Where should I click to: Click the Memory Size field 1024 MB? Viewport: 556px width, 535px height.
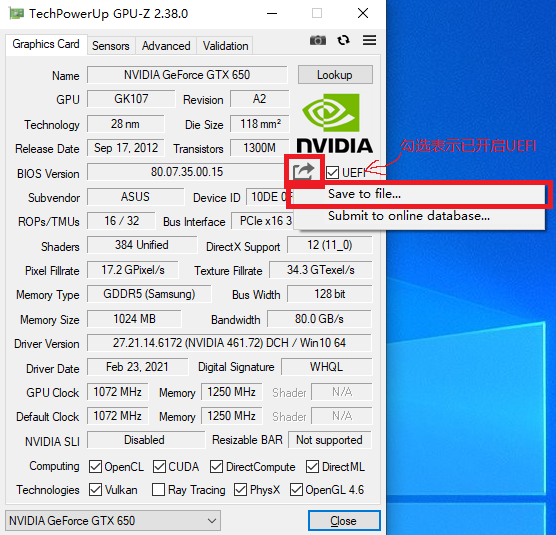[x=134, y=319]
